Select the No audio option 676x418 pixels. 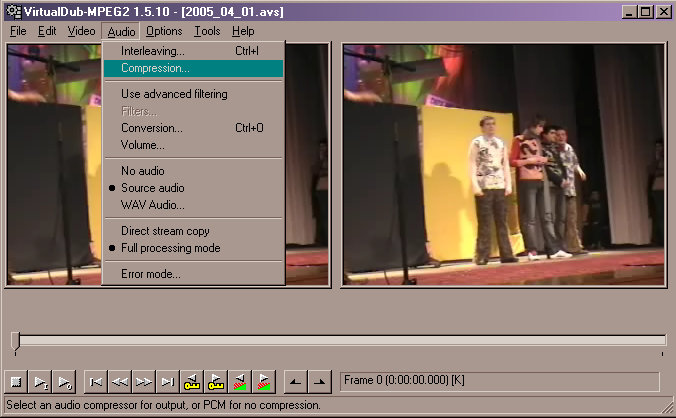click(142, 171)
